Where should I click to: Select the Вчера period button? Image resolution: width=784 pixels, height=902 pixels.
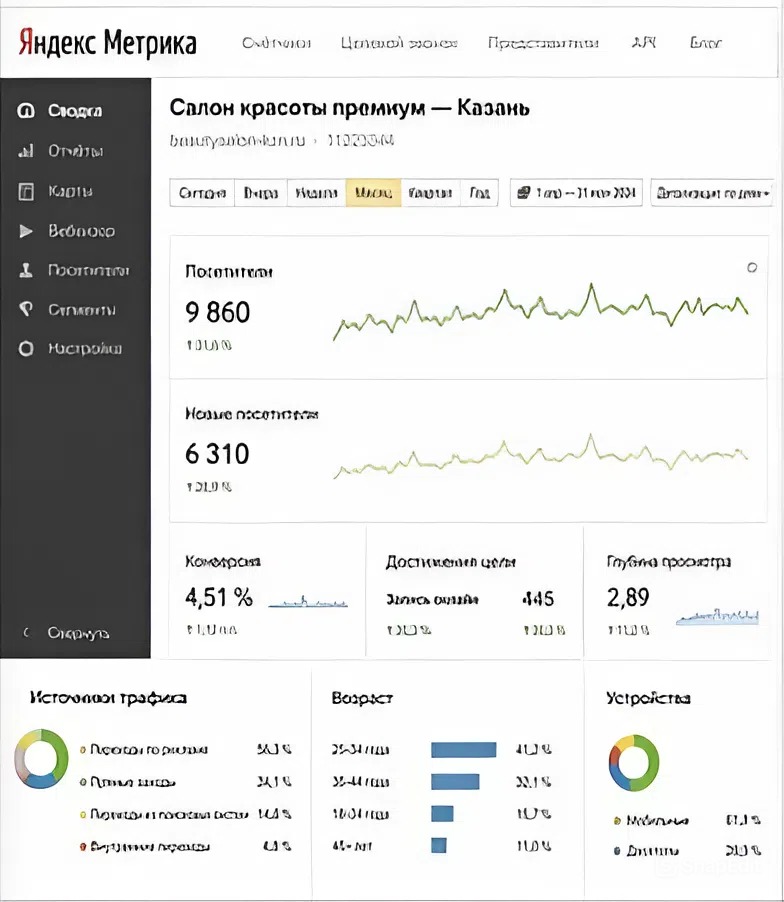(x=261, y=193)
